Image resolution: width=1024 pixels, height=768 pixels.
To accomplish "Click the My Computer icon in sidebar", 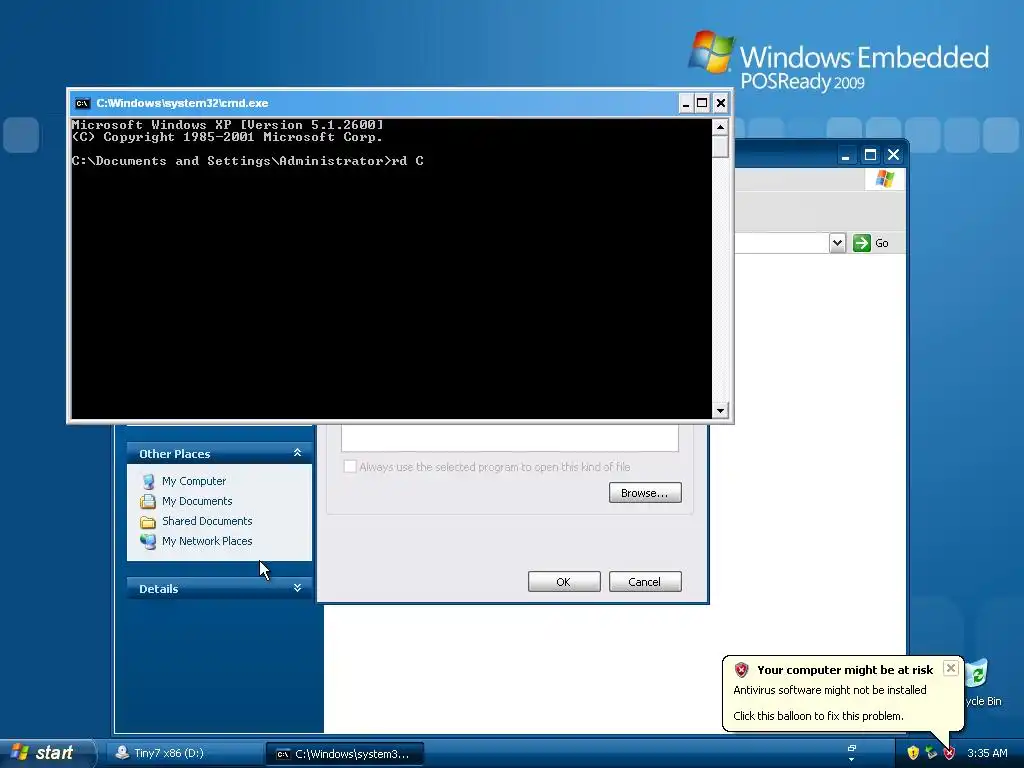I will [148, 481].
